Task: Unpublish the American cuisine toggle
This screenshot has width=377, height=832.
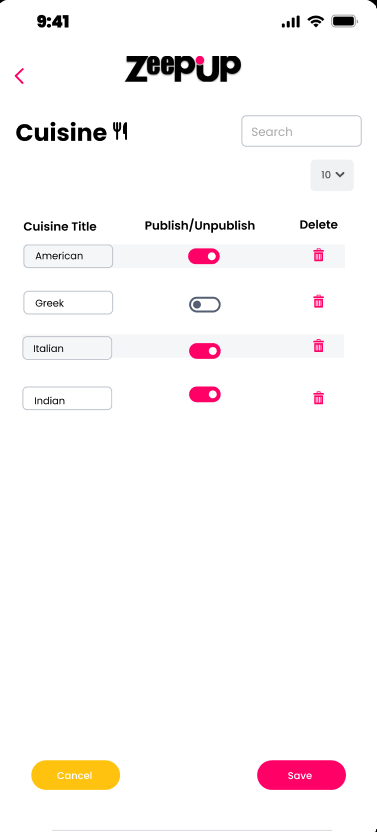Action: pos(204,256)
